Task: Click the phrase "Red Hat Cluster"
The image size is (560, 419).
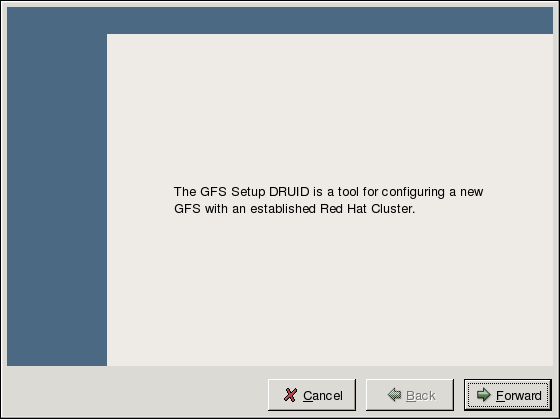Action: [x=367, y=209]
